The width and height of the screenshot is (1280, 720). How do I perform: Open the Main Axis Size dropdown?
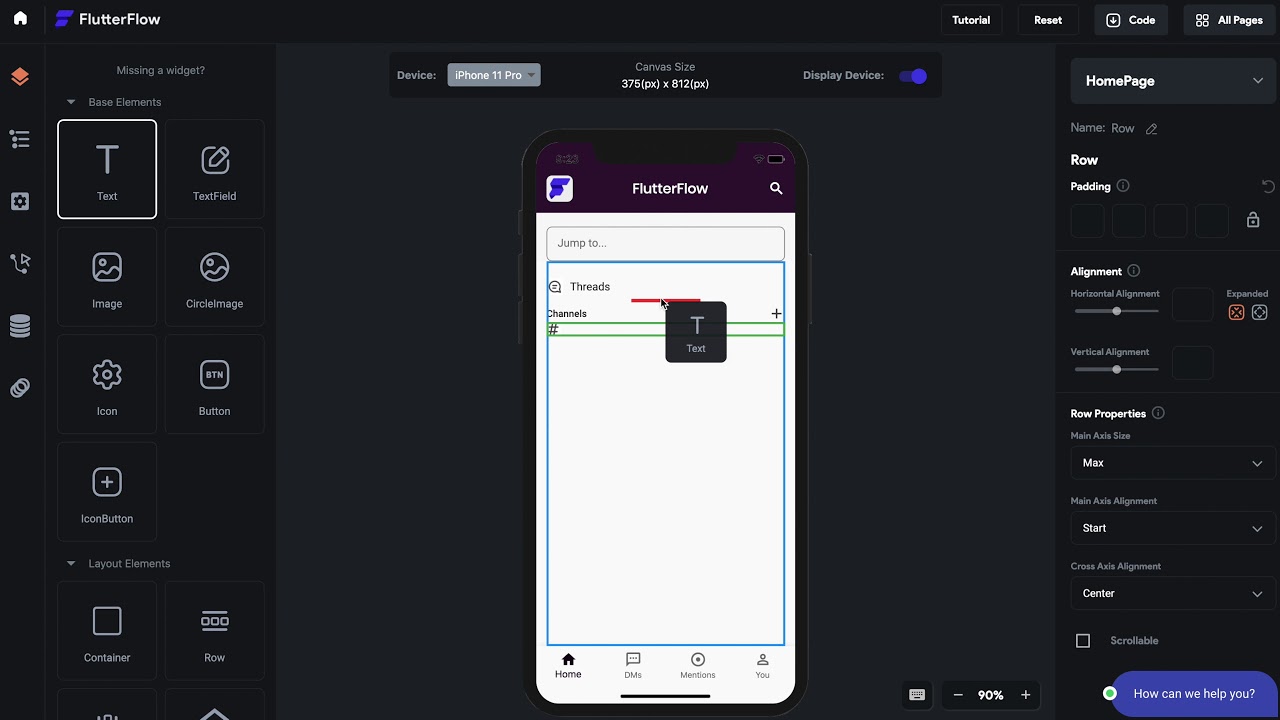point(1173,463)
